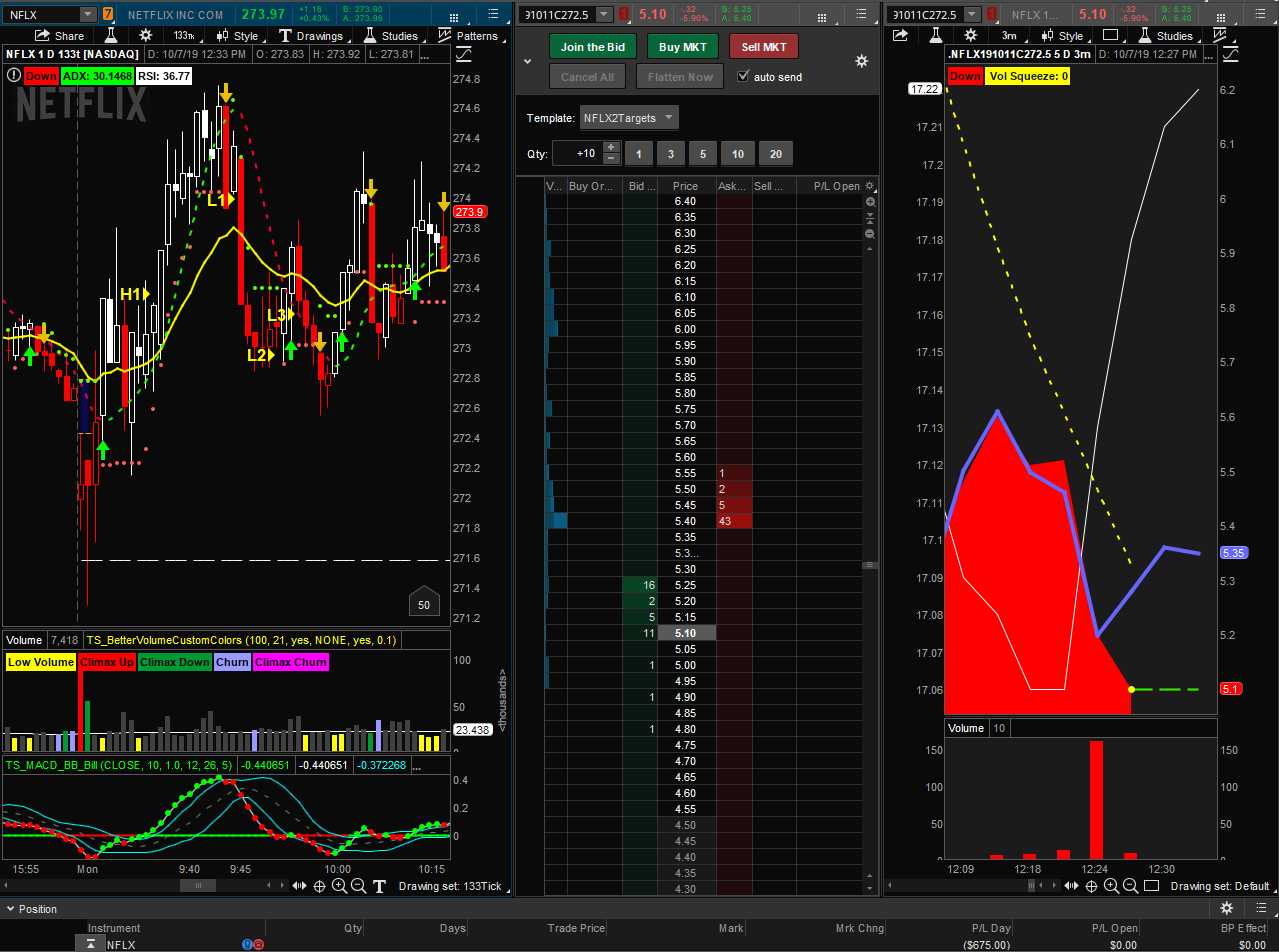Click NFLX chart horizontal scrollbar thumb

click(198, 885)
